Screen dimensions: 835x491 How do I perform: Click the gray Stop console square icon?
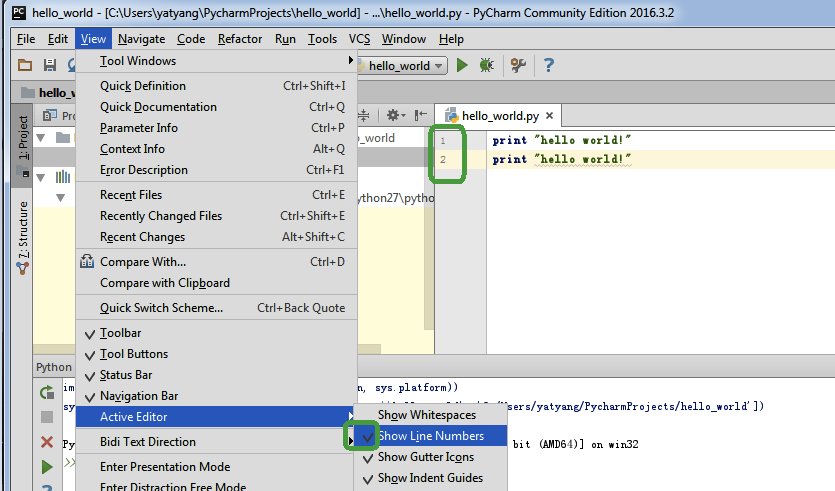click(x=47, y=417)
